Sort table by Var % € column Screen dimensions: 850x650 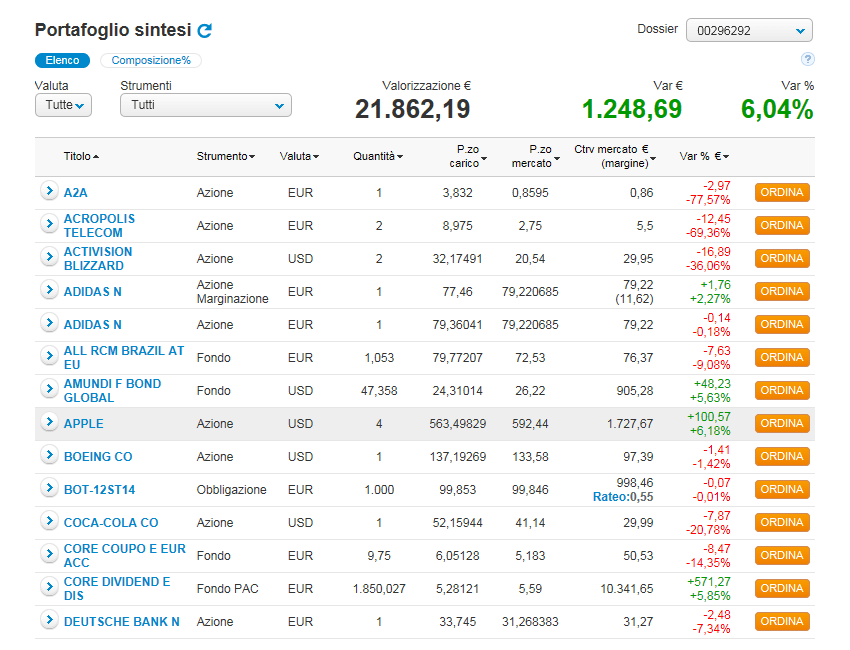point(704,156)
